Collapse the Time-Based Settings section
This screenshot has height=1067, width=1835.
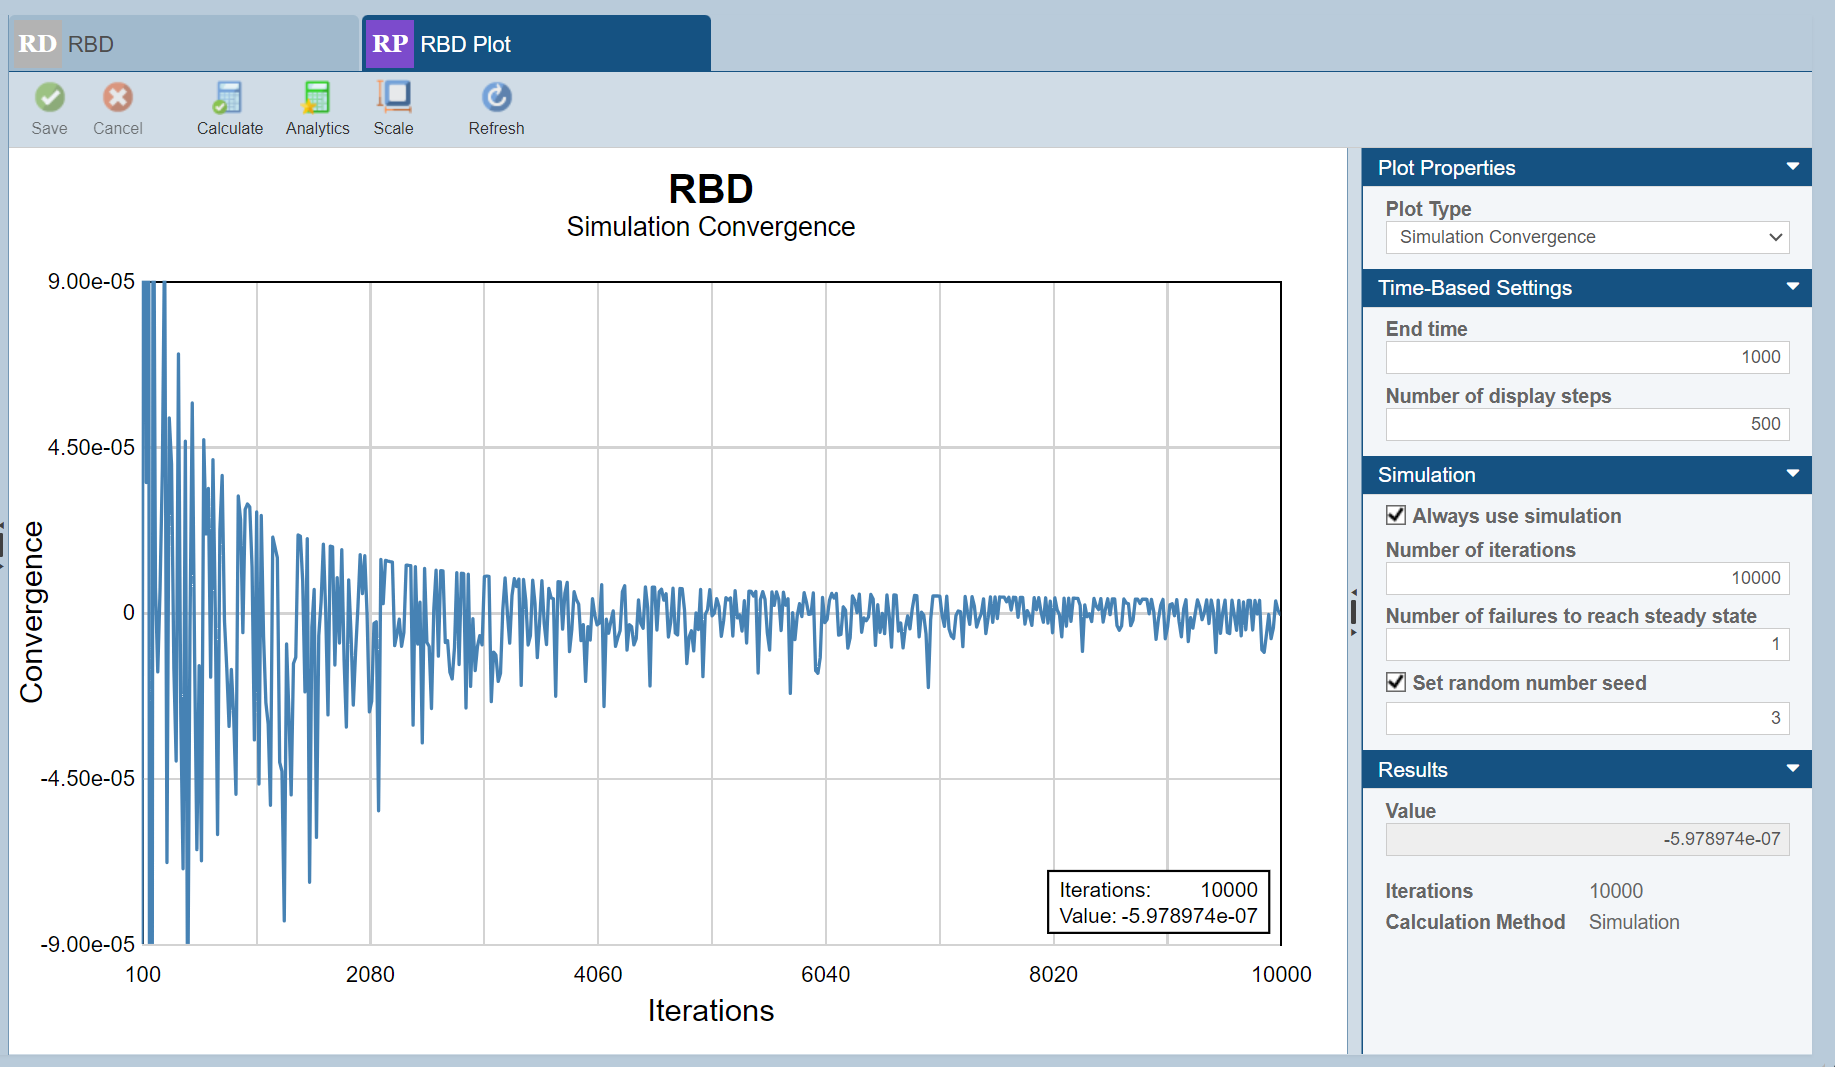click(1791, 288)
